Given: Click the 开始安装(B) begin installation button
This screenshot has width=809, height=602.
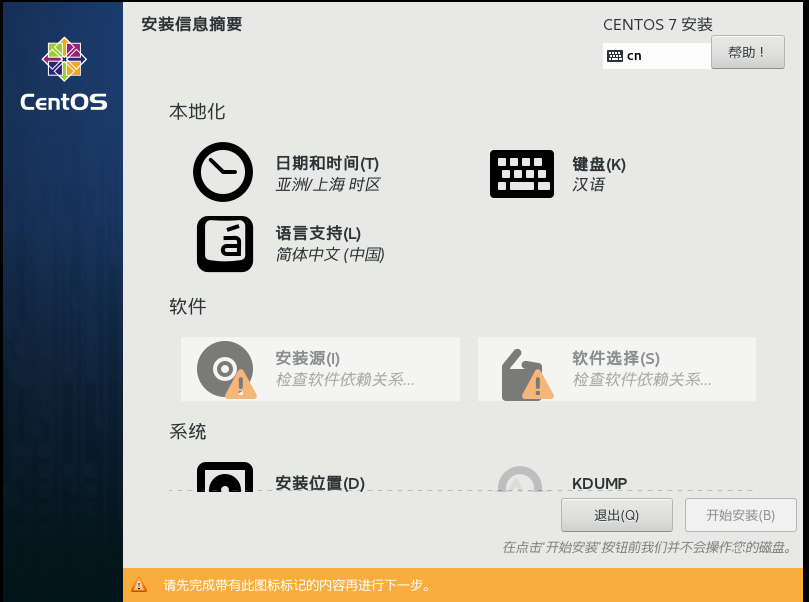Looking at the screenshot, I should click(x=740, y=515).
